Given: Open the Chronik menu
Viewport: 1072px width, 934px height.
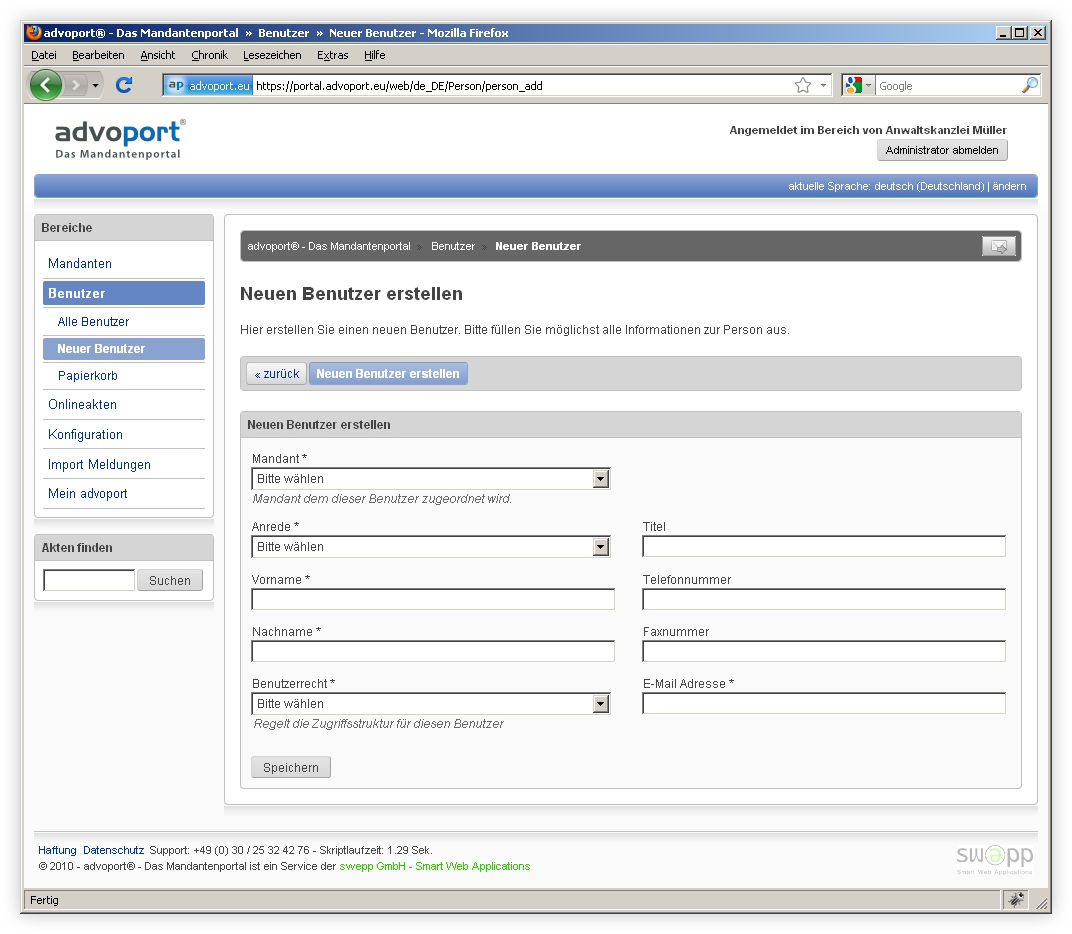Looking at the screenshot, I should 209,55.
